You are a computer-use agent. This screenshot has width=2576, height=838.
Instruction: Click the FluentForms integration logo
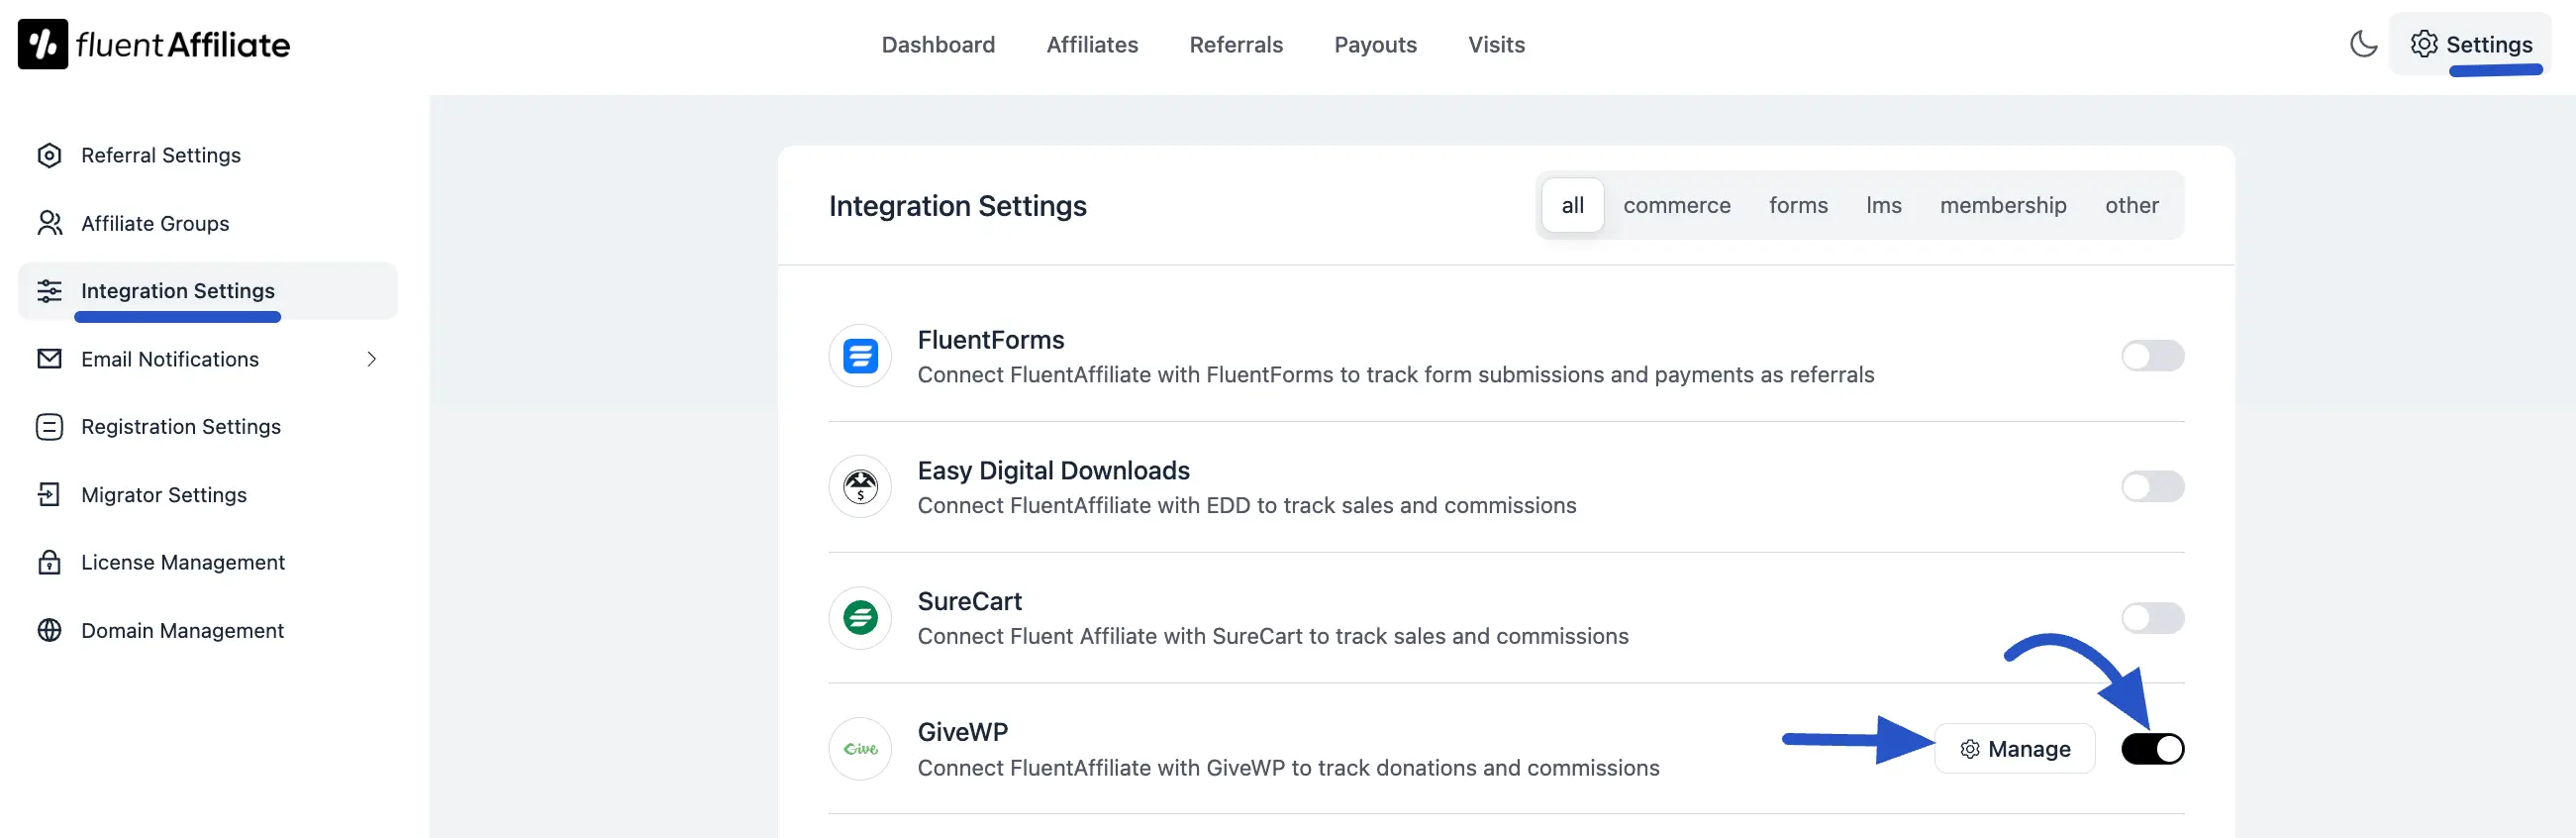click(860, 356)
